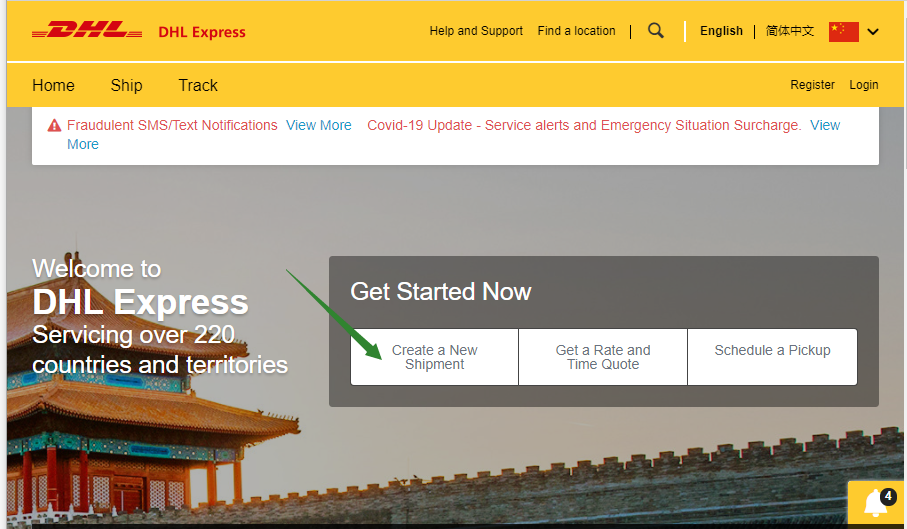Open Find a location
This screenshot has width=907, height=529.
576,31
